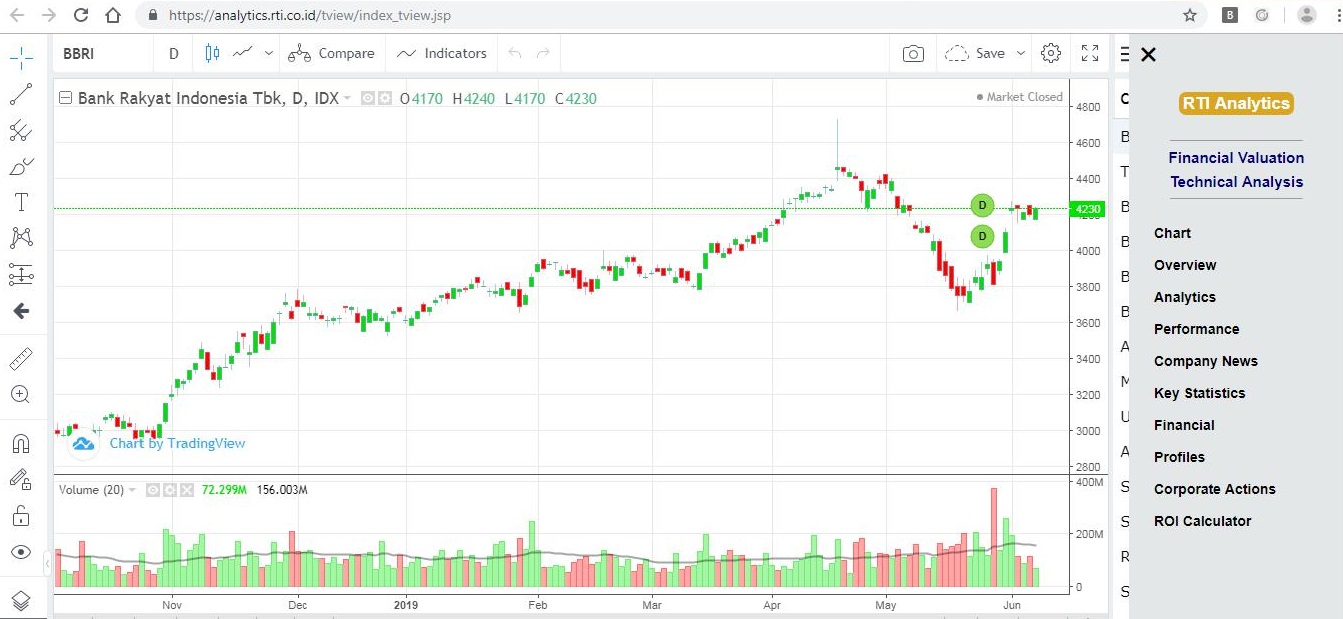Open the Technical Analysis link
The width and height of the screenshot is (1343, 619).
(1236, 182)
